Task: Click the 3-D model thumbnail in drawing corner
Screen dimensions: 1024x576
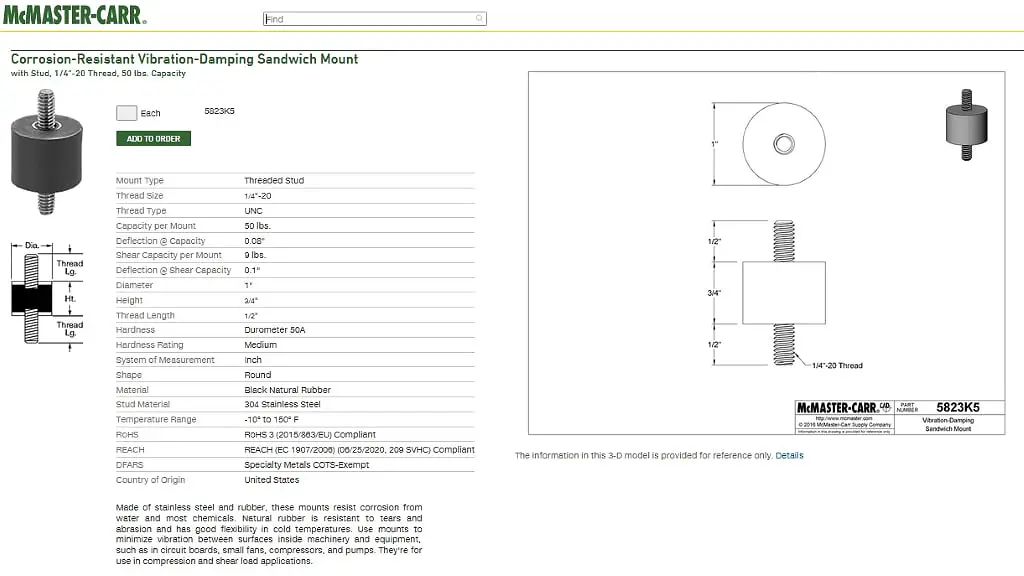Action: tap(967, 125)
